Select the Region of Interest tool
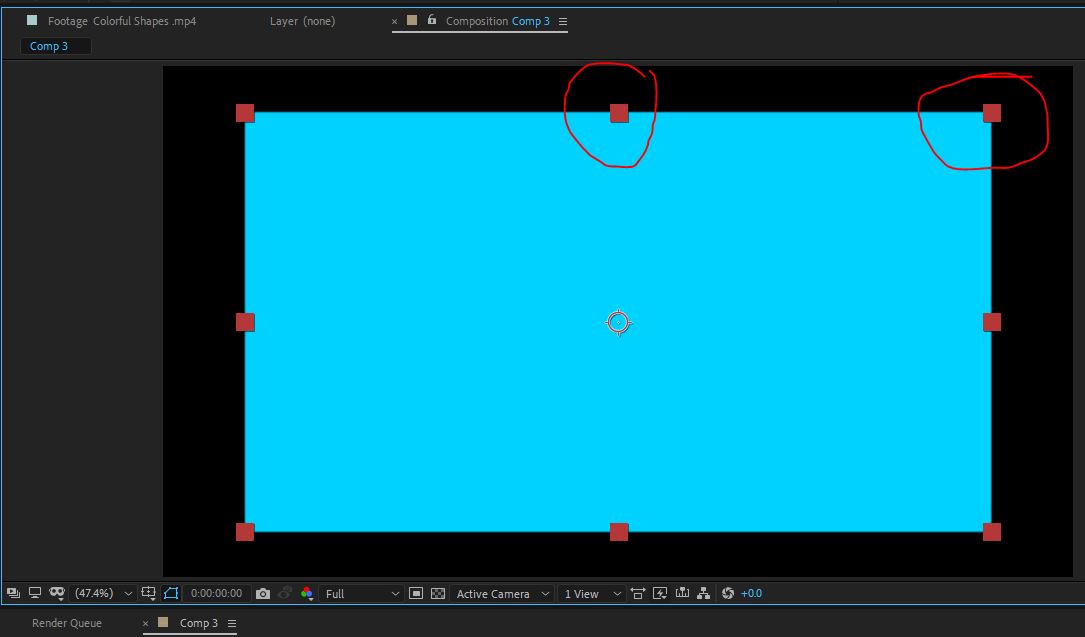Screen dimensions: 1085x637 click(x=417, y=593)
